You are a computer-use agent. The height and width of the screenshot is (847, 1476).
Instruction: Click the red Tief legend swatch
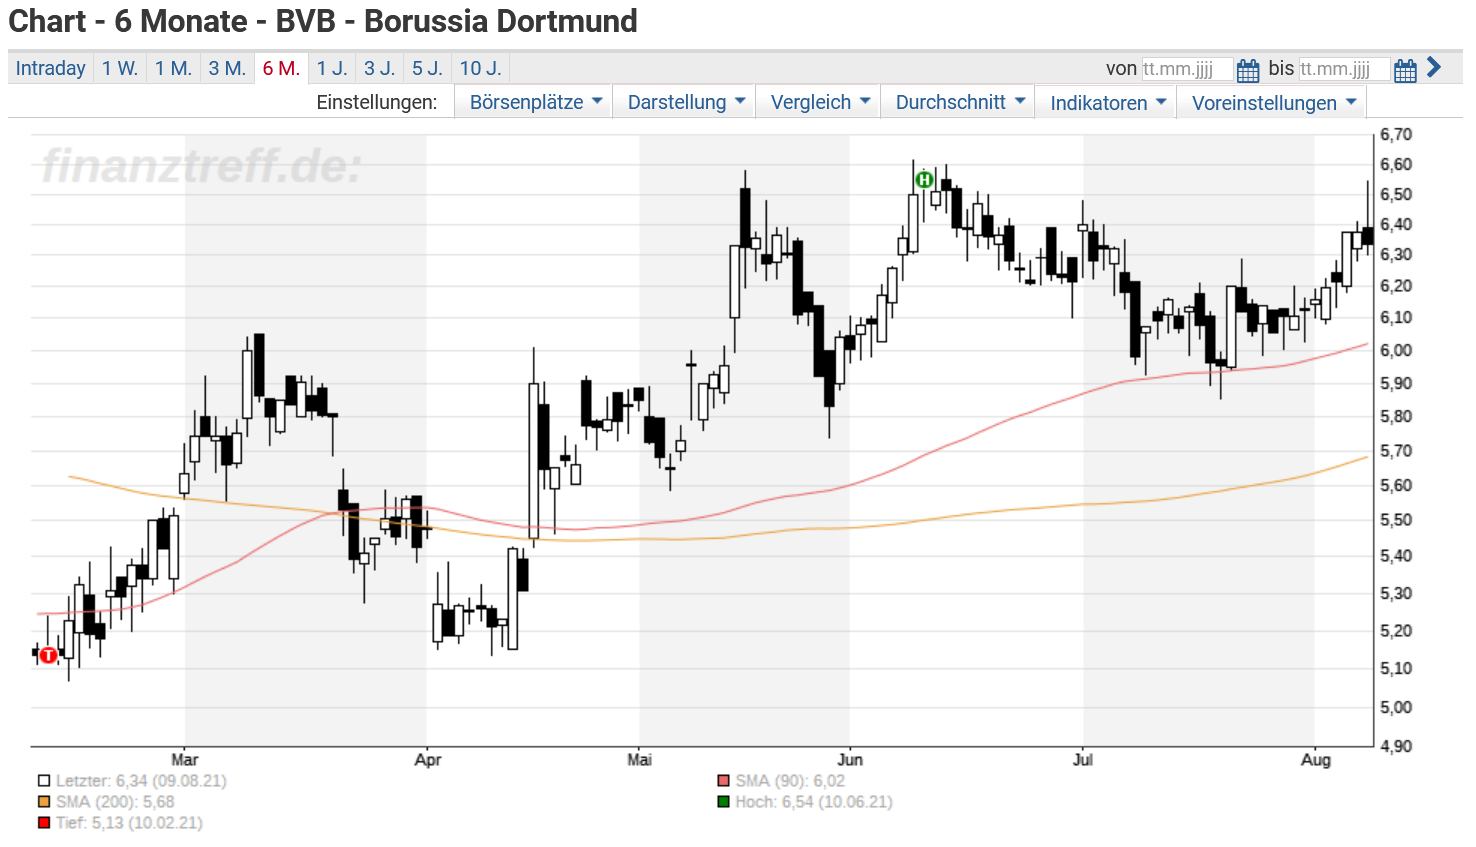click(x=44, y=823)
